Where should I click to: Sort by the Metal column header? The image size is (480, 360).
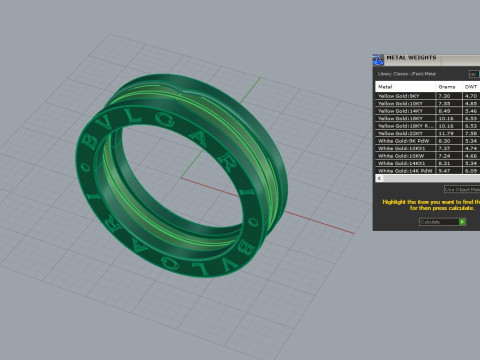[405, 87]
